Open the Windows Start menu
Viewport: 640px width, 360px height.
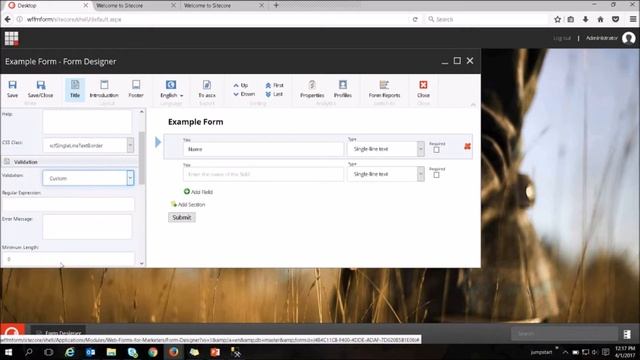pyautogui.click(x=8, y=352)
